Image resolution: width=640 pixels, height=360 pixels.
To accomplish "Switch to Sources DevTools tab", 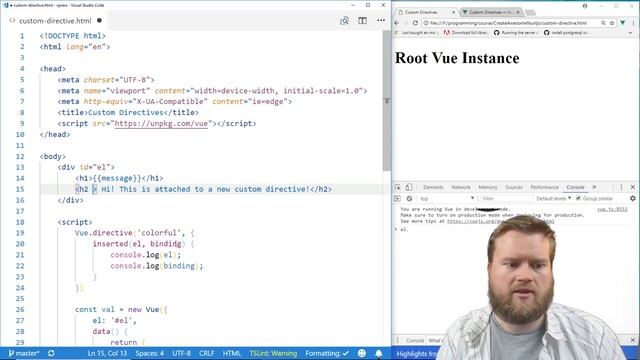I will (514, 187).
